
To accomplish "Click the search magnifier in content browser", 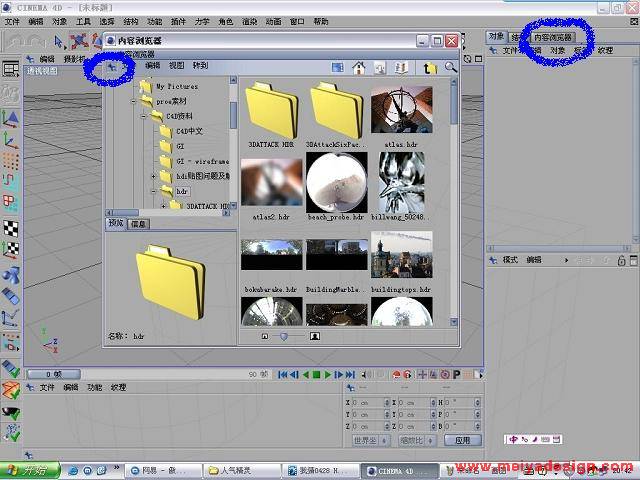I will pos(451,67).
